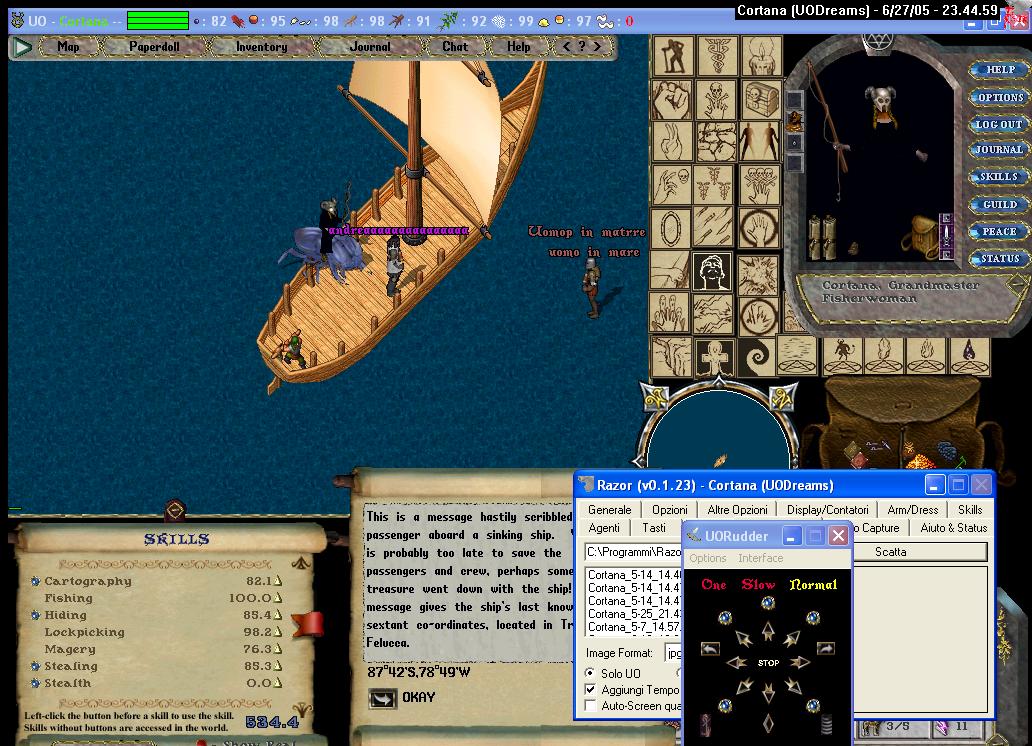Open the Image Format dropdown
The width and height of the screenshot is (1032, 746).
673,653
